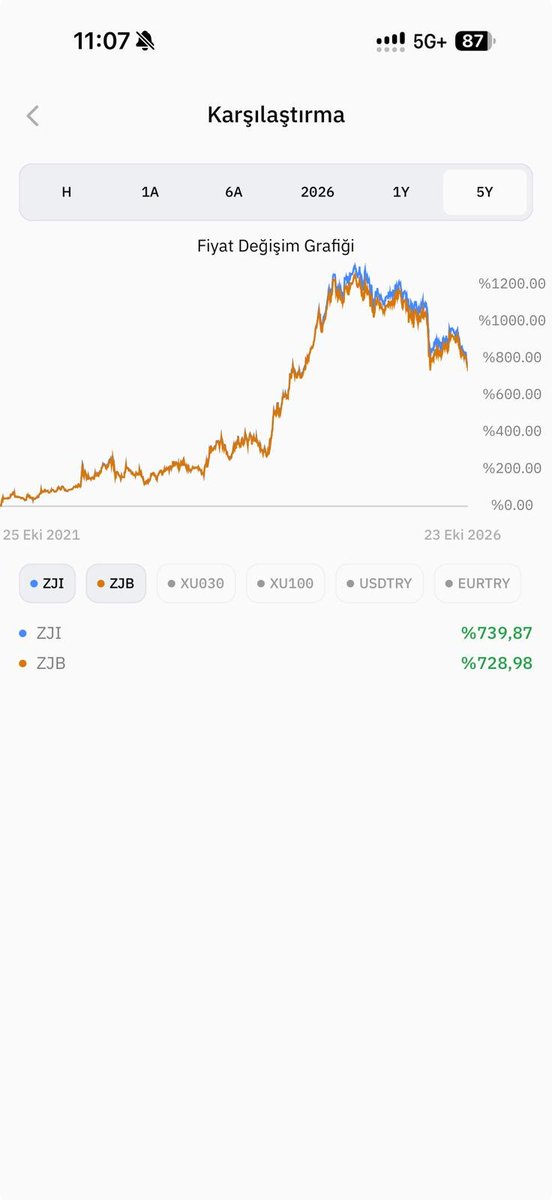The image size is (552, 1200).
Task: Select the 1A time range tab
Action: coord(150,192)
